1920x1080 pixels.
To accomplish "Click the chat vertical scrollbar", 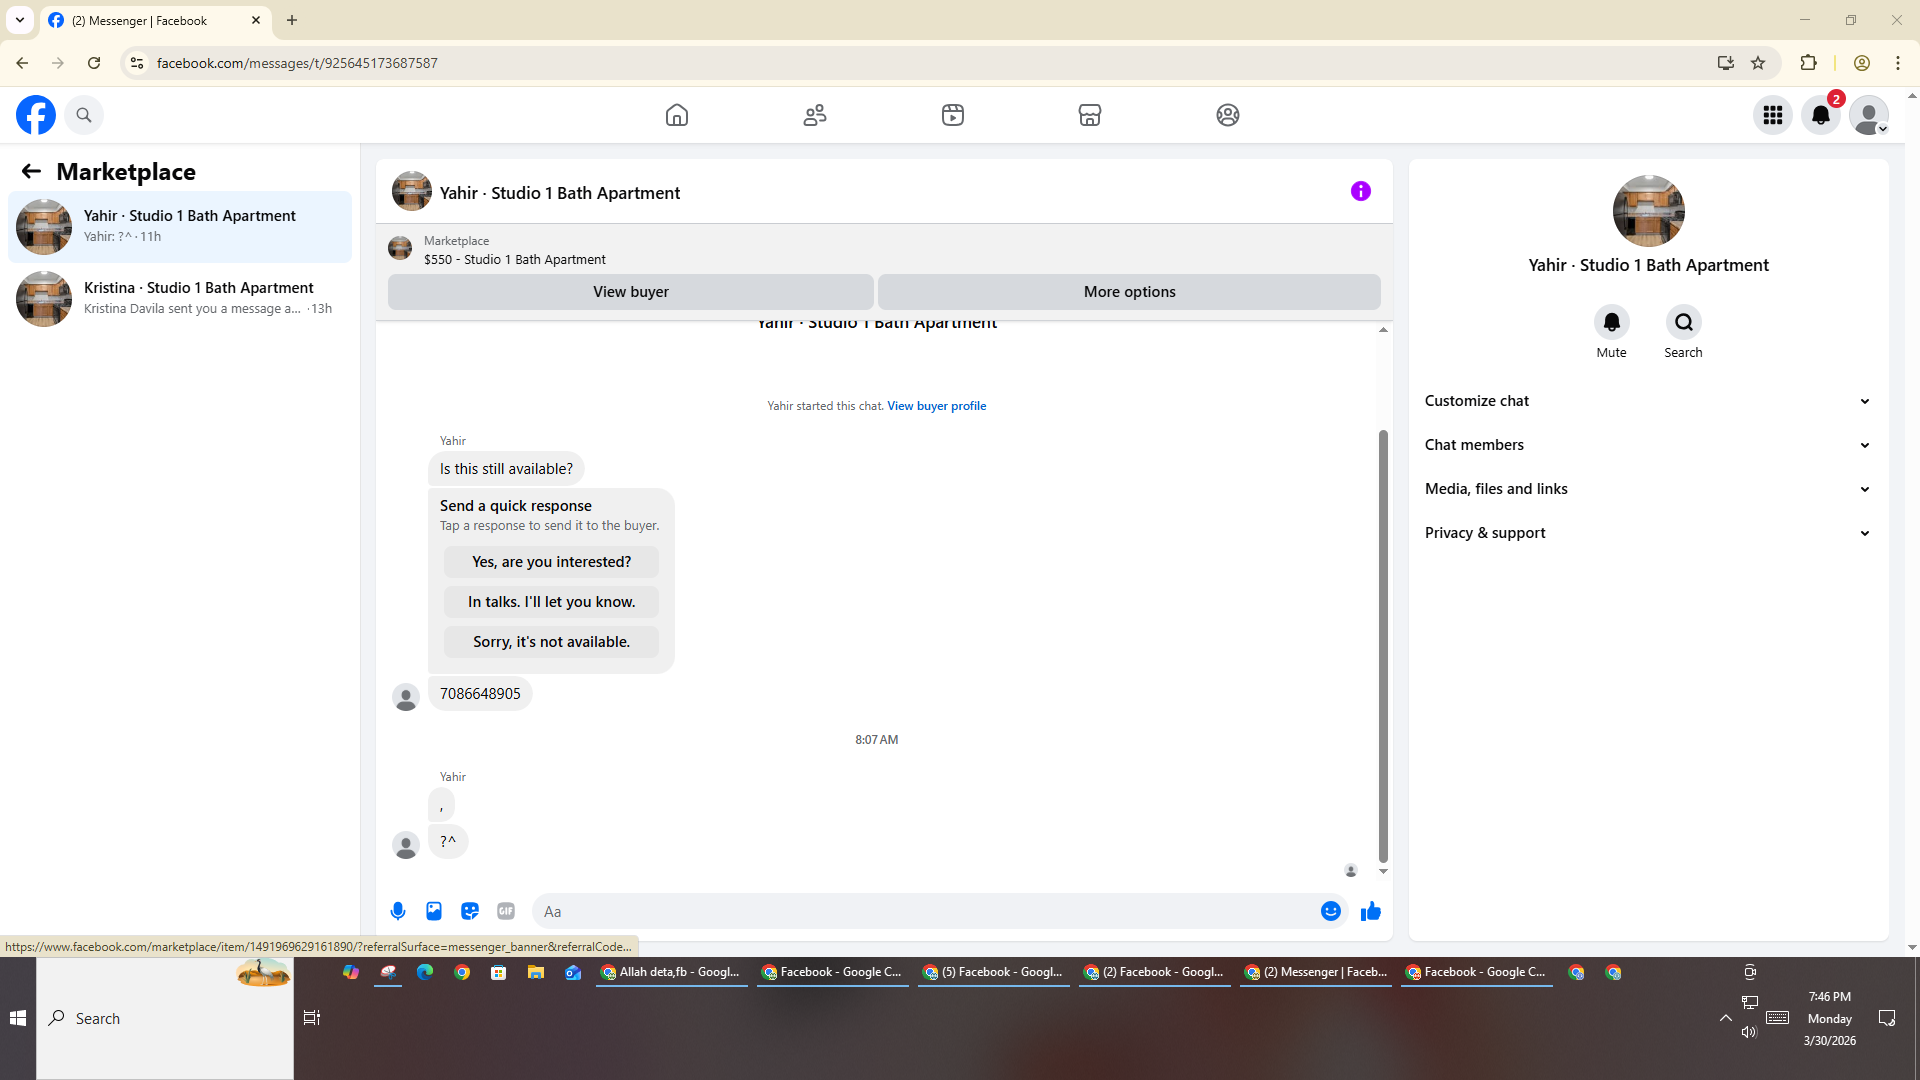I will click(1383, 645).
